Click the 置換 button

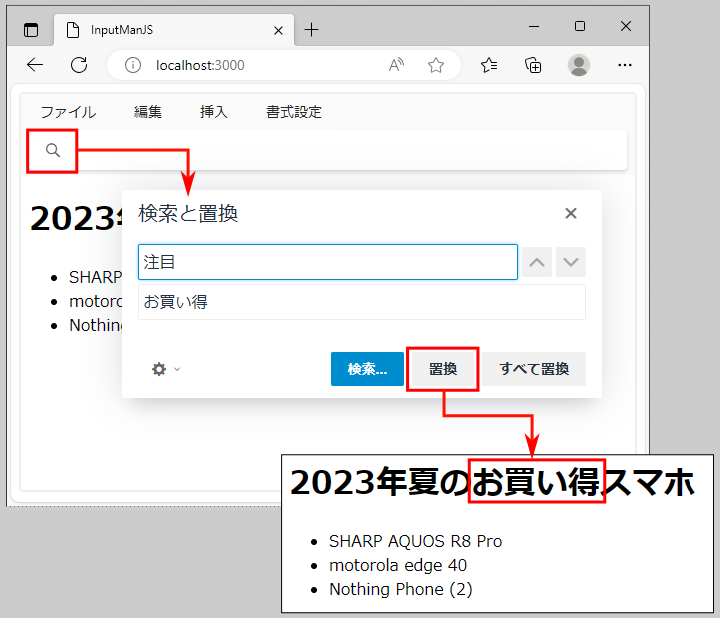click(443, 369)
